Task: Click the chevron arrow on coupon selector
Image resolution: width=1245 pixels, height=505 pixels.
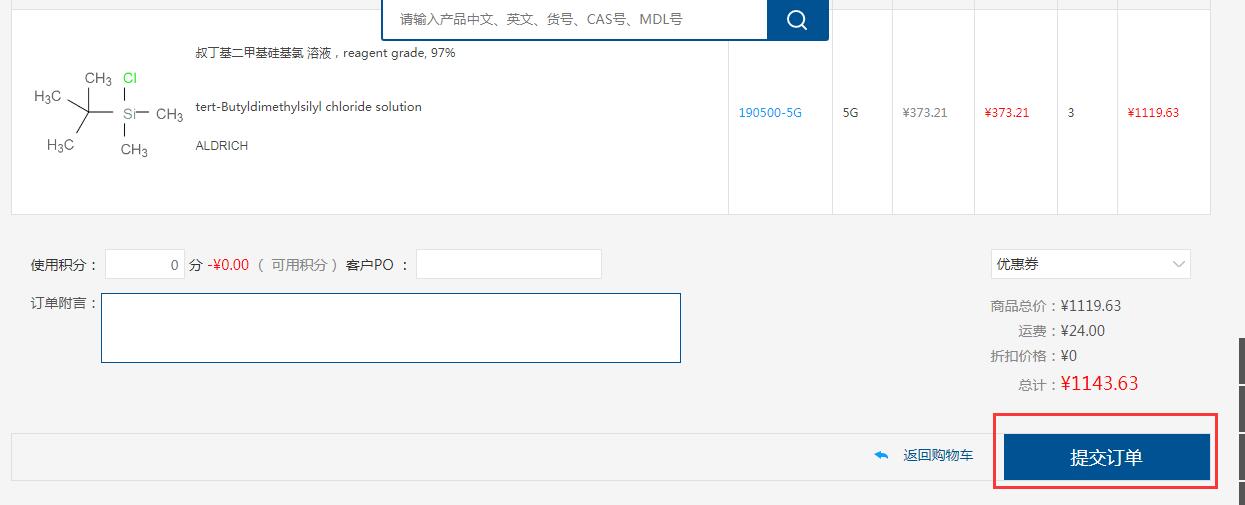Action: 1177,264
